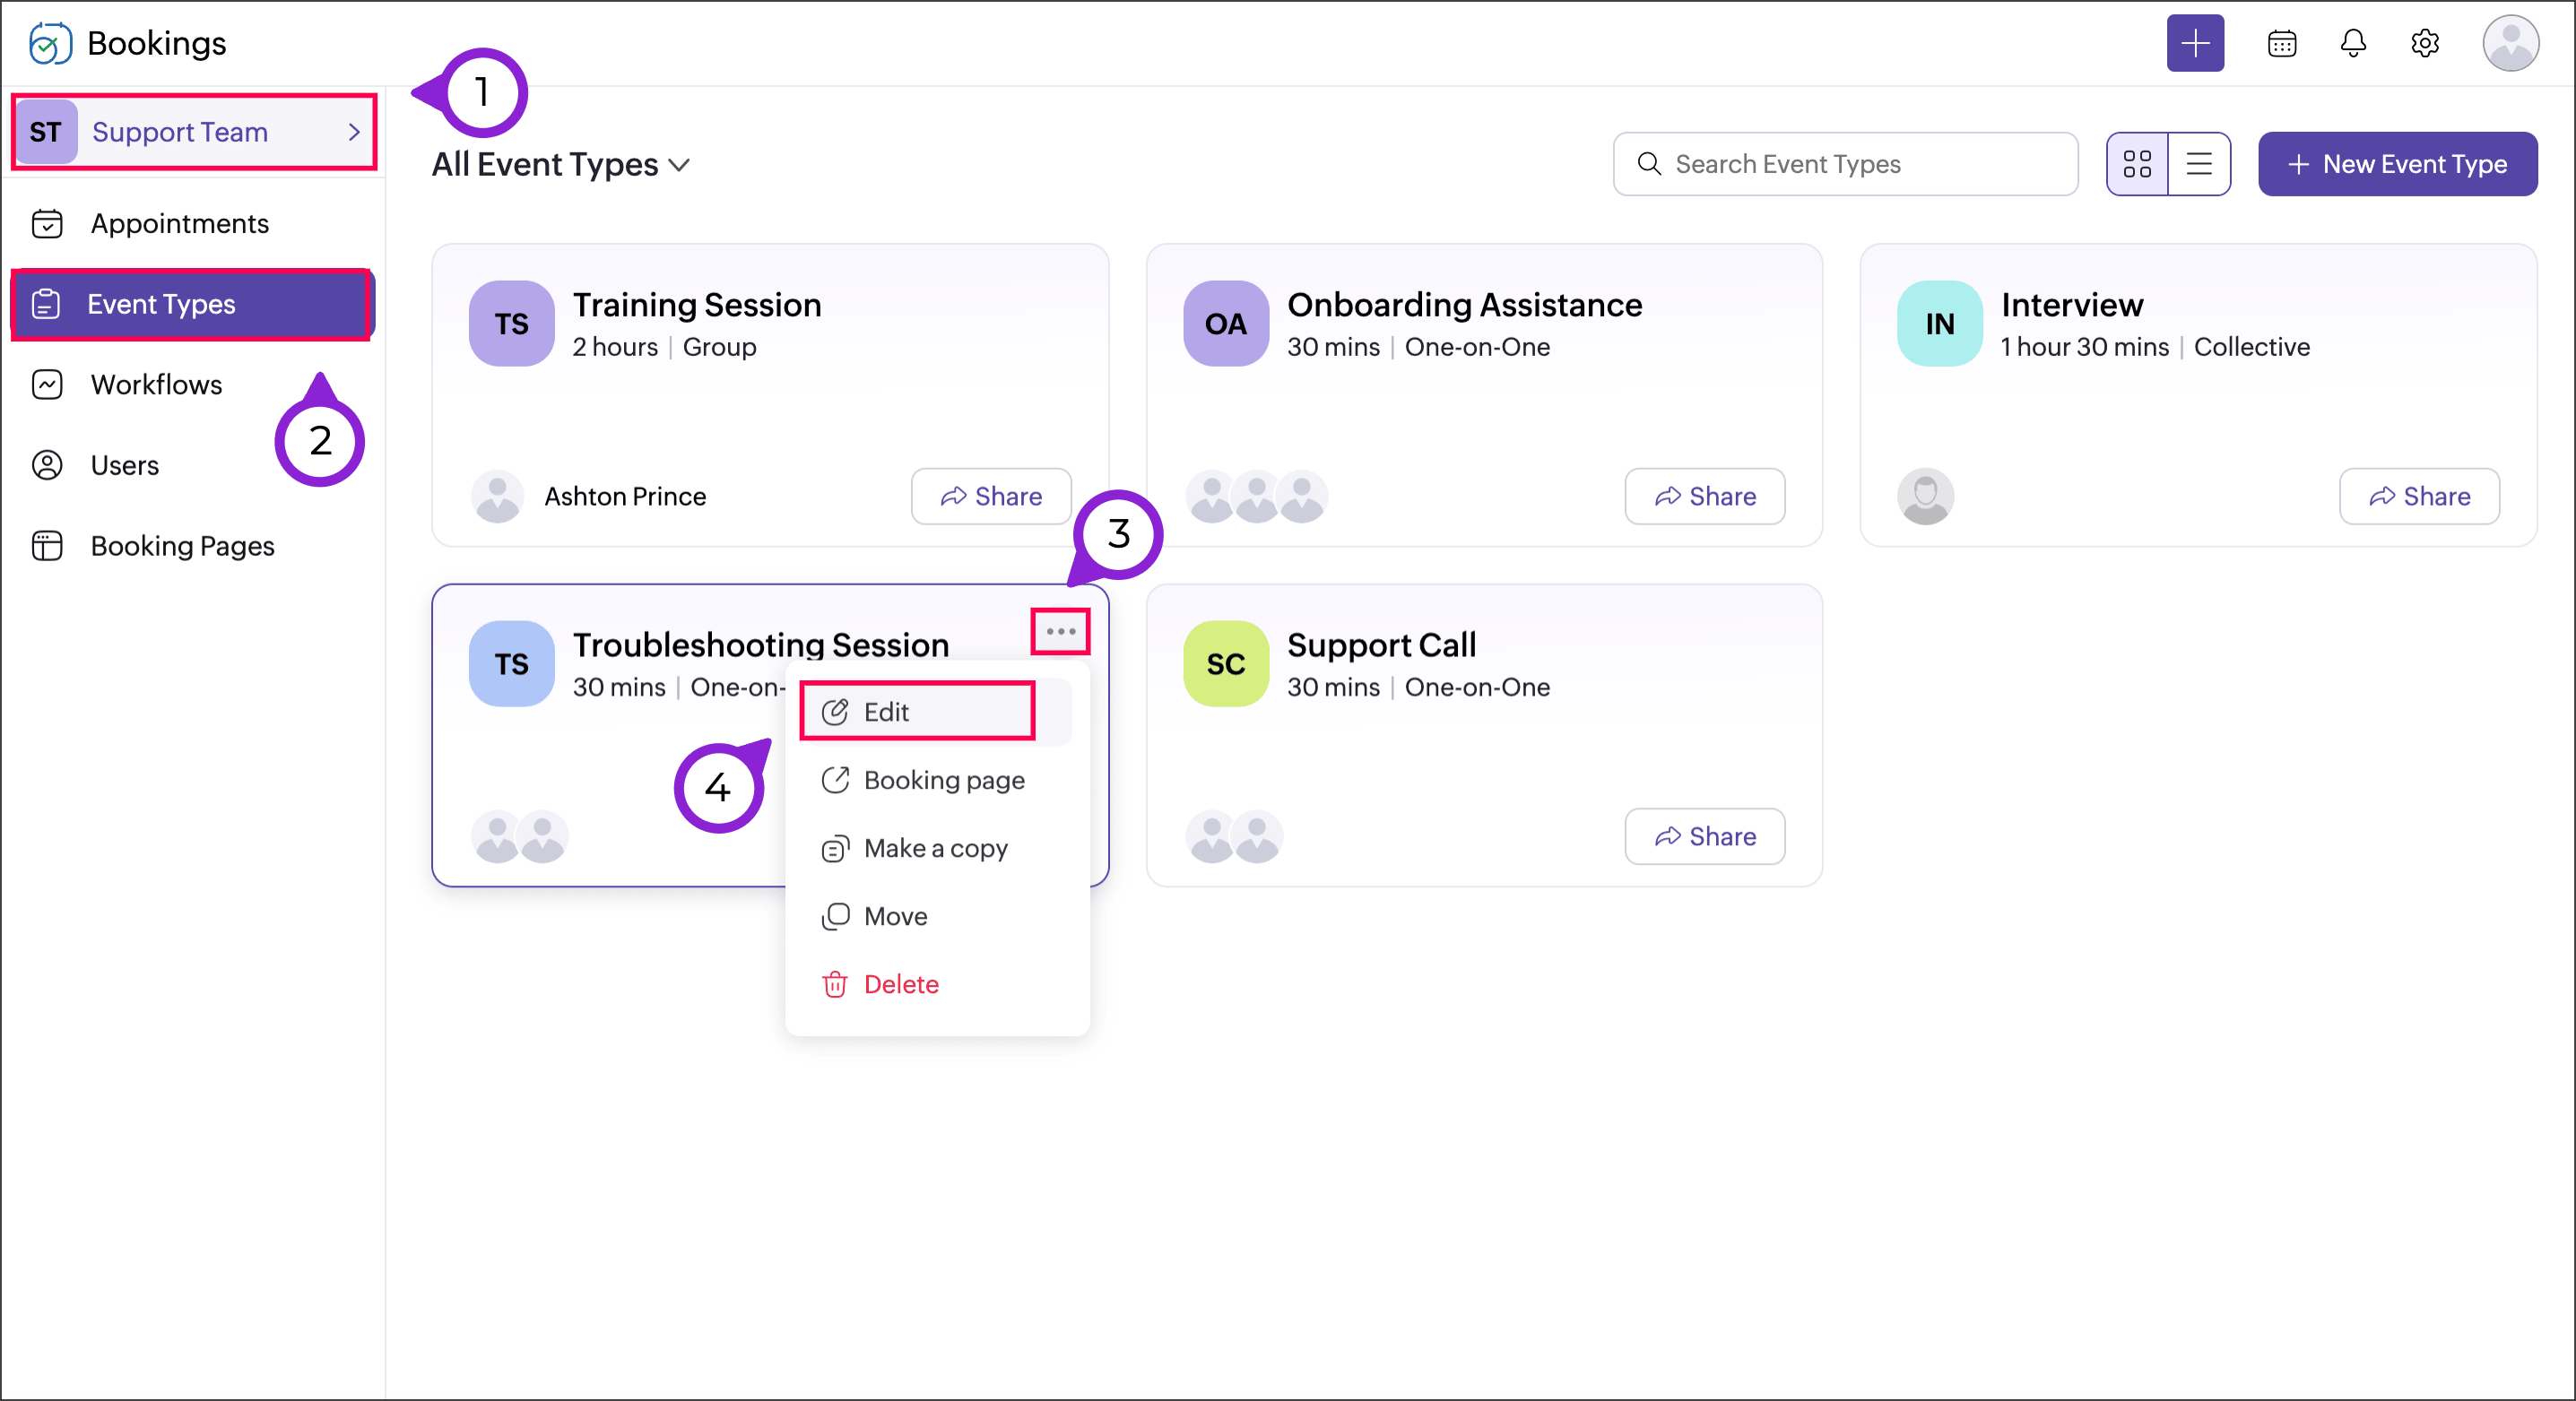The width and height of the screenshot is (2576, 1401).
Task: Click the user profile avatar
Action: [2509, 43]
